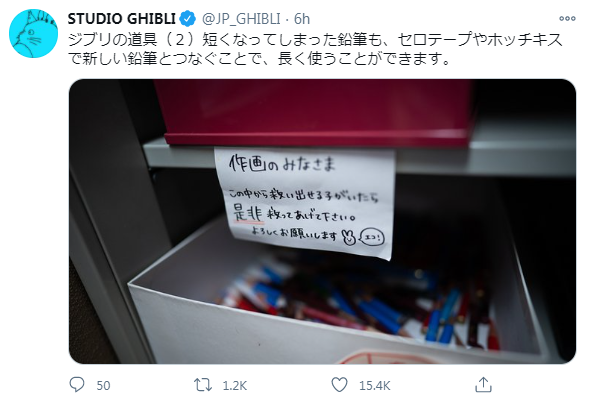Click the reply speech bubble icon
The width and height of the screenshot is (590, 404).
click(x=77, y=385)
